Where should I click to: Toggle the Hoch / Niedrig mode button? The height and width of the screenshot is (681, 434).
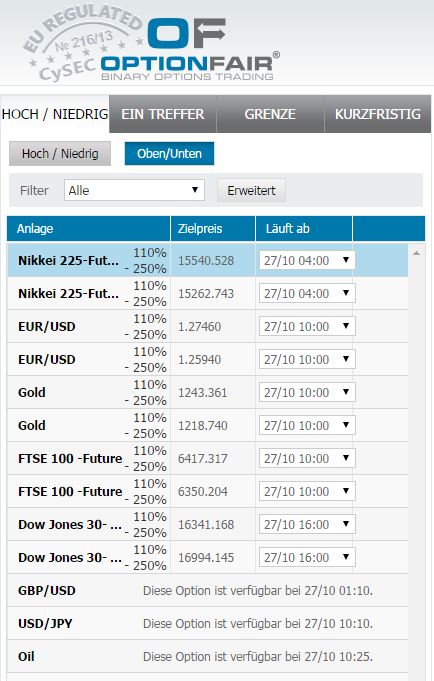tap(60, 154)
